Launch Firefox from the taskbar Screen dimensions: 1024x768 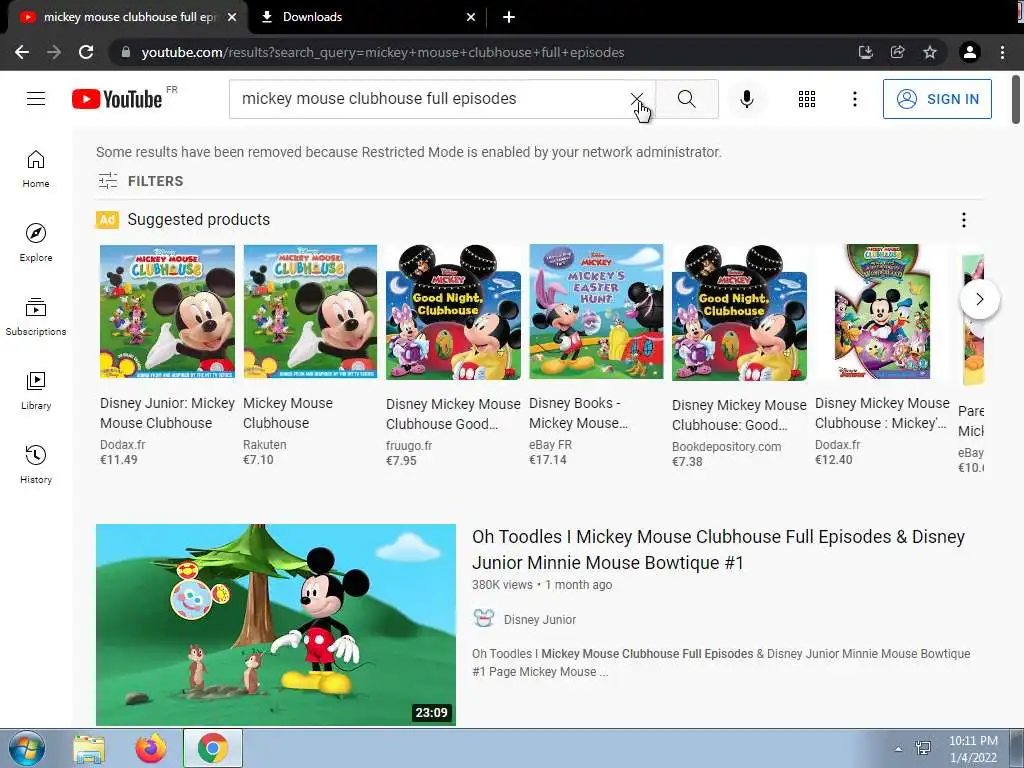coord(151,748)
